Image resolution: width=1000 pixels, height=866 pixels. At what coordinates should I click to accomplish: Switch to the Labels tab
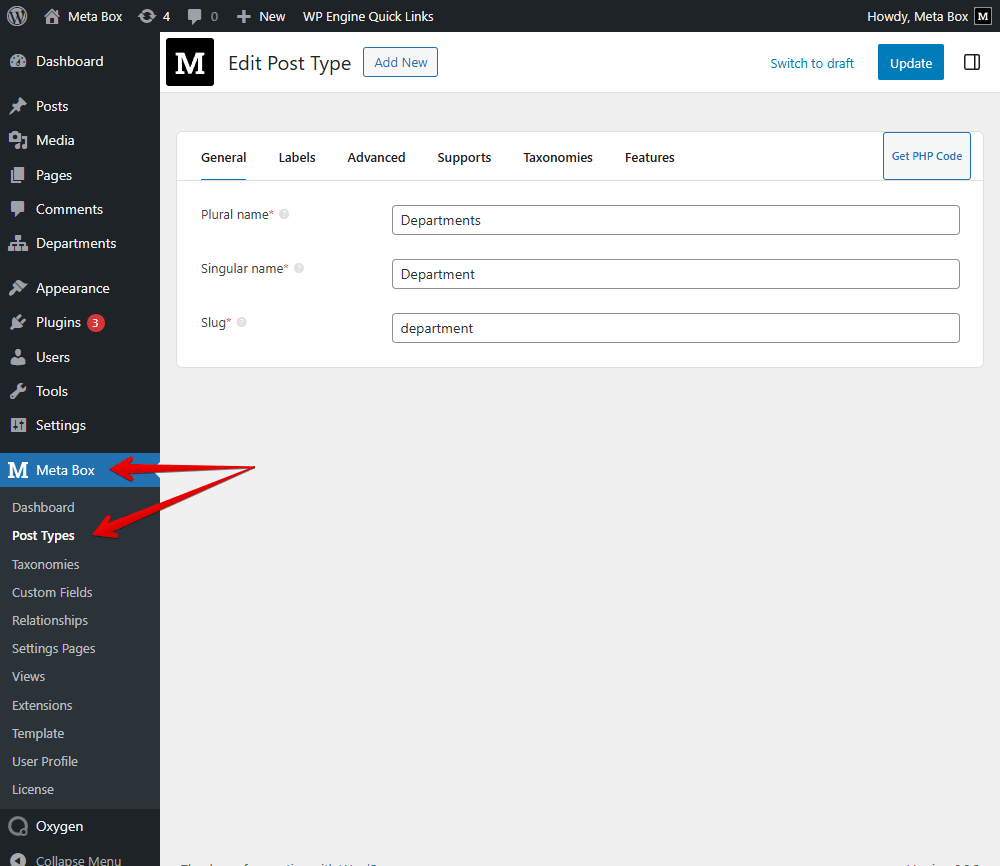pos(297,157)
